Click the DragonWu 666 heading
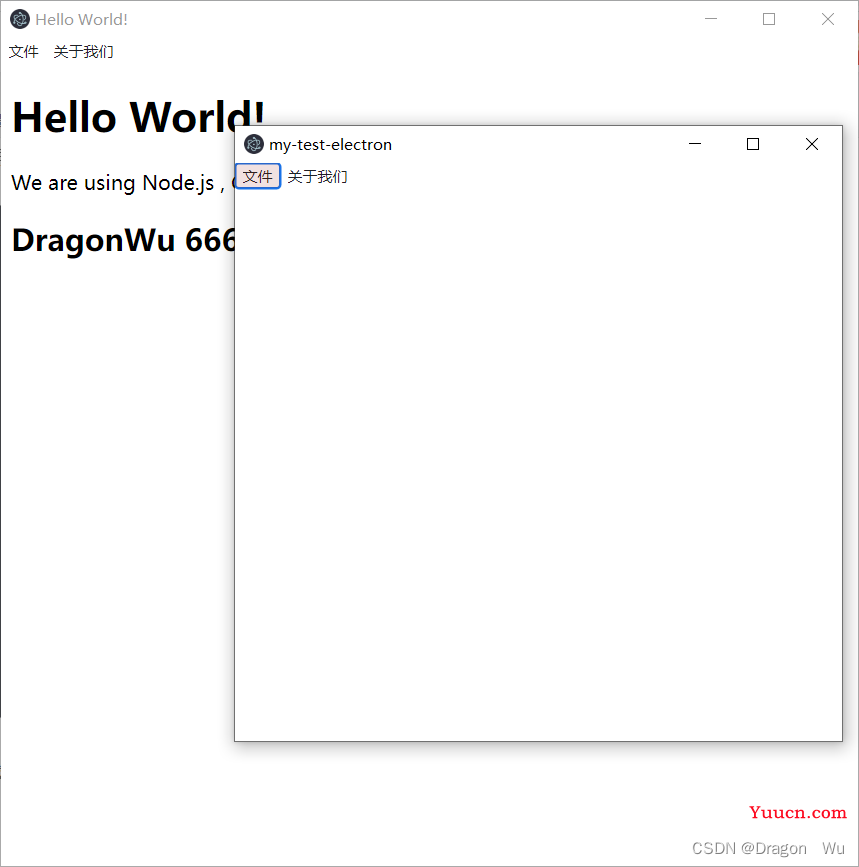Viewport: 859px width, 867px height. click(x=123, y=240)
